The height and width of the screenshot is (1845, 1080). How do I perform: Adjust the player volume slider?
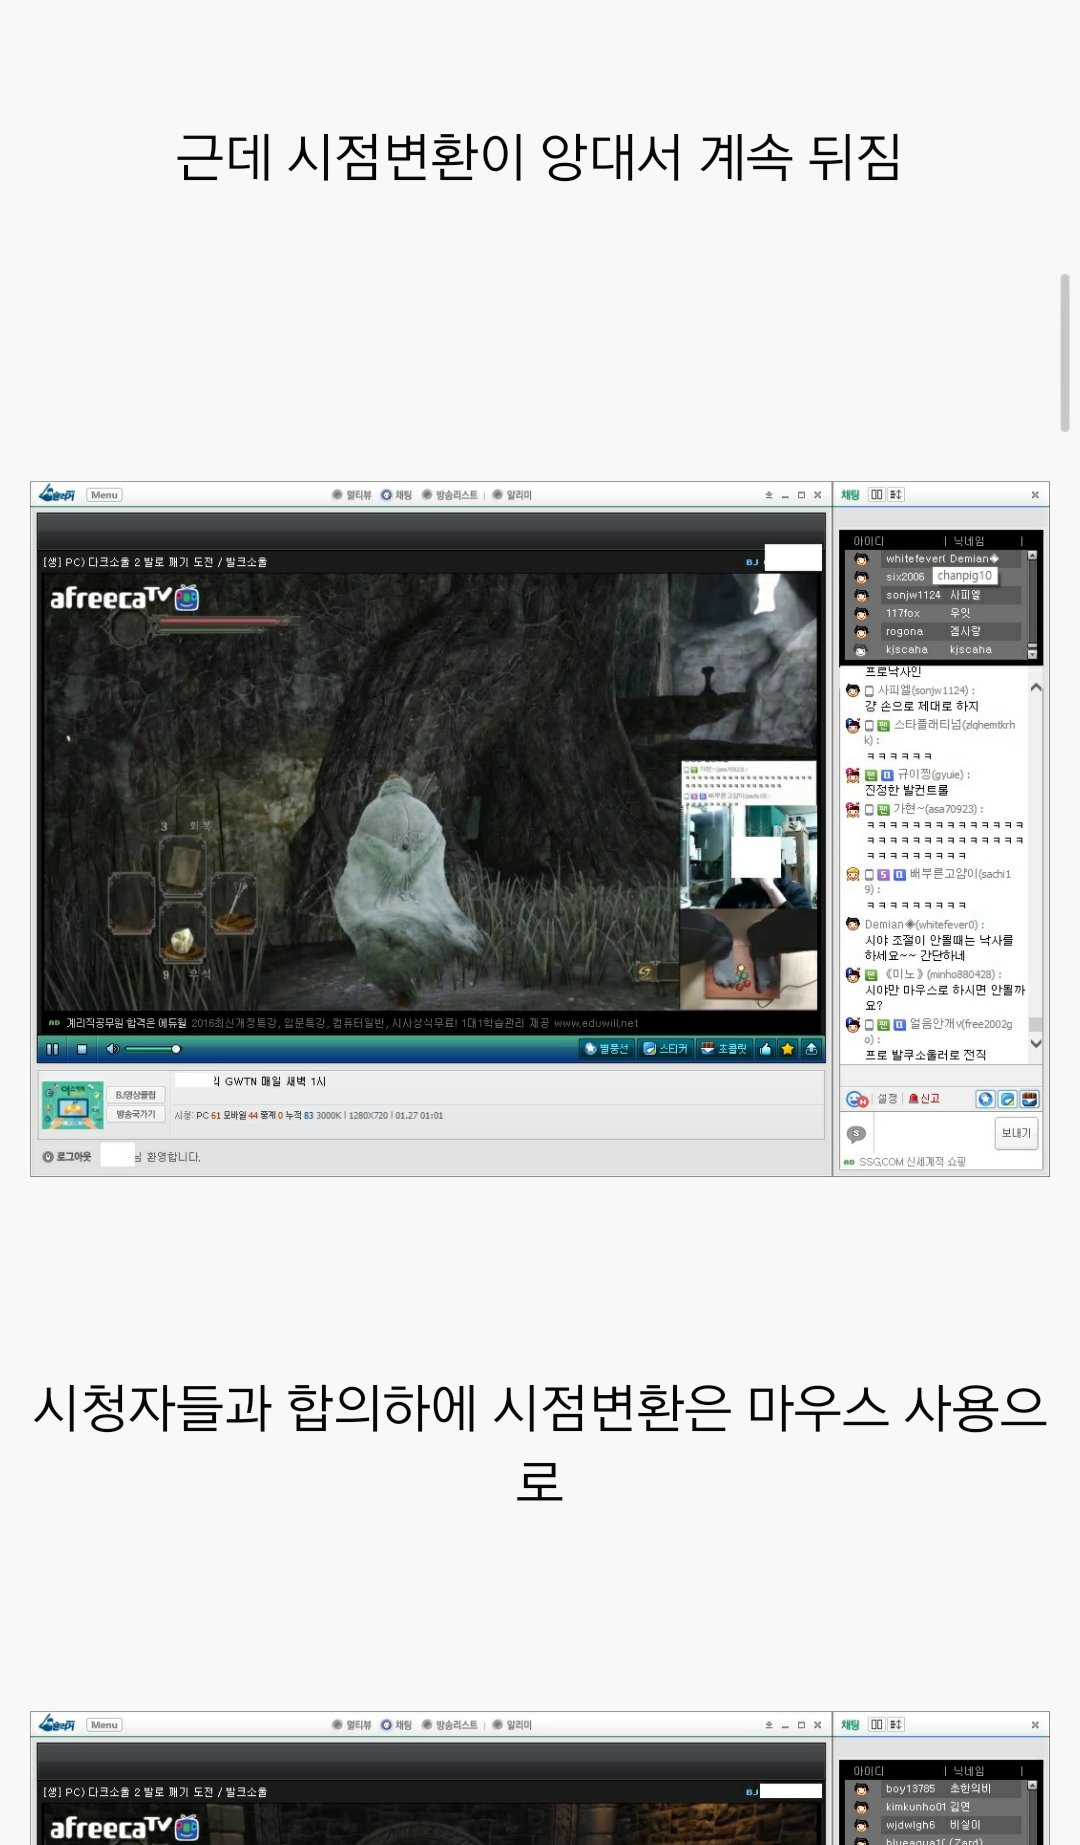click(152, 1049)
